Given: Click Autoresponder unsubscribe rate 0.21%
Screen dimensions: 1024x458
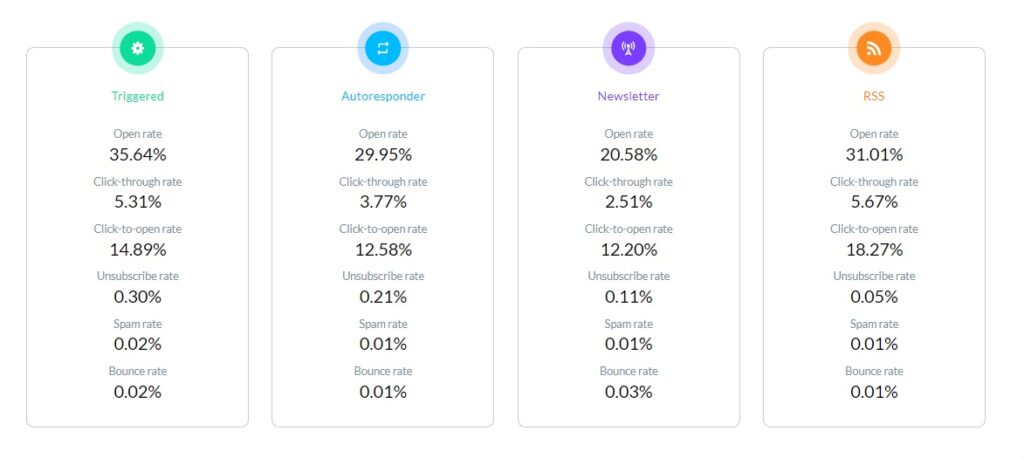Looking at the screenshot, I should (x=383, y=297).
